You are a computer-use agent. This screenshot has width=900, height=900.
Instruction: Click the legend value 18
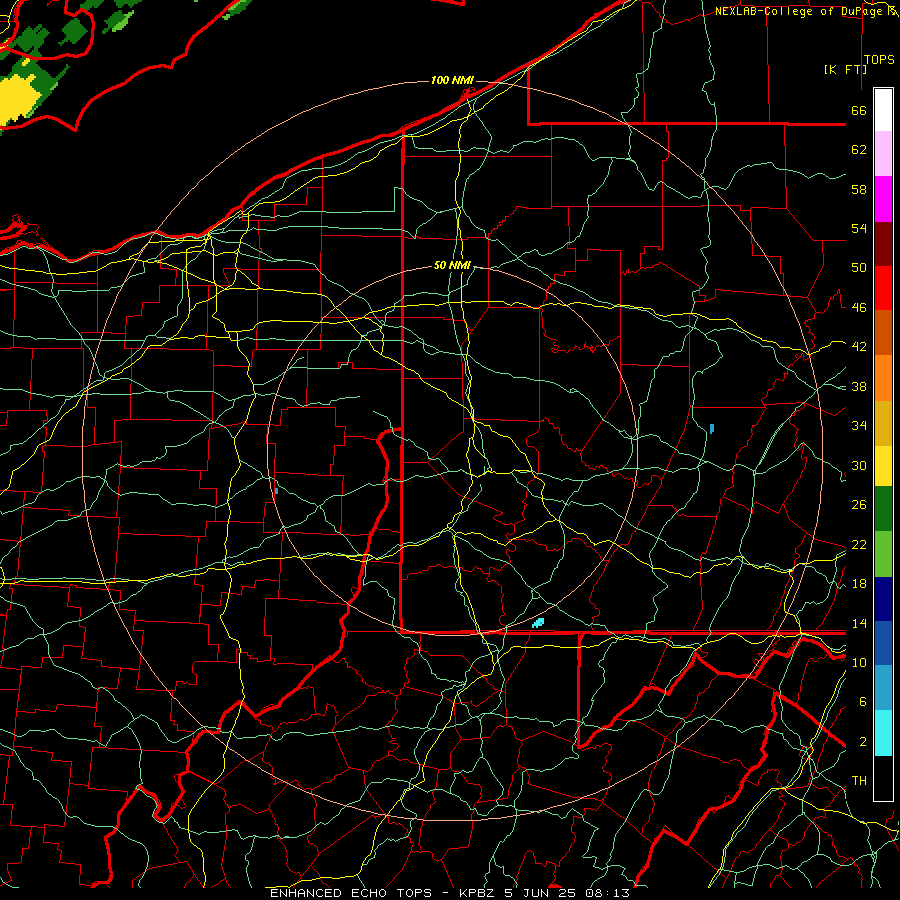pos(859,584)
